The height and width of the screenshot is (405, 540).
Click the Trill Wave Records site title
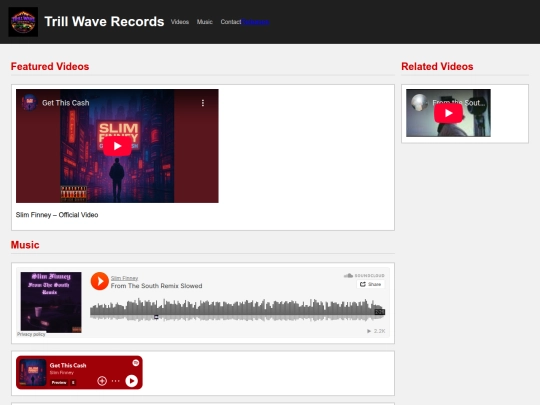click(104, 22)
